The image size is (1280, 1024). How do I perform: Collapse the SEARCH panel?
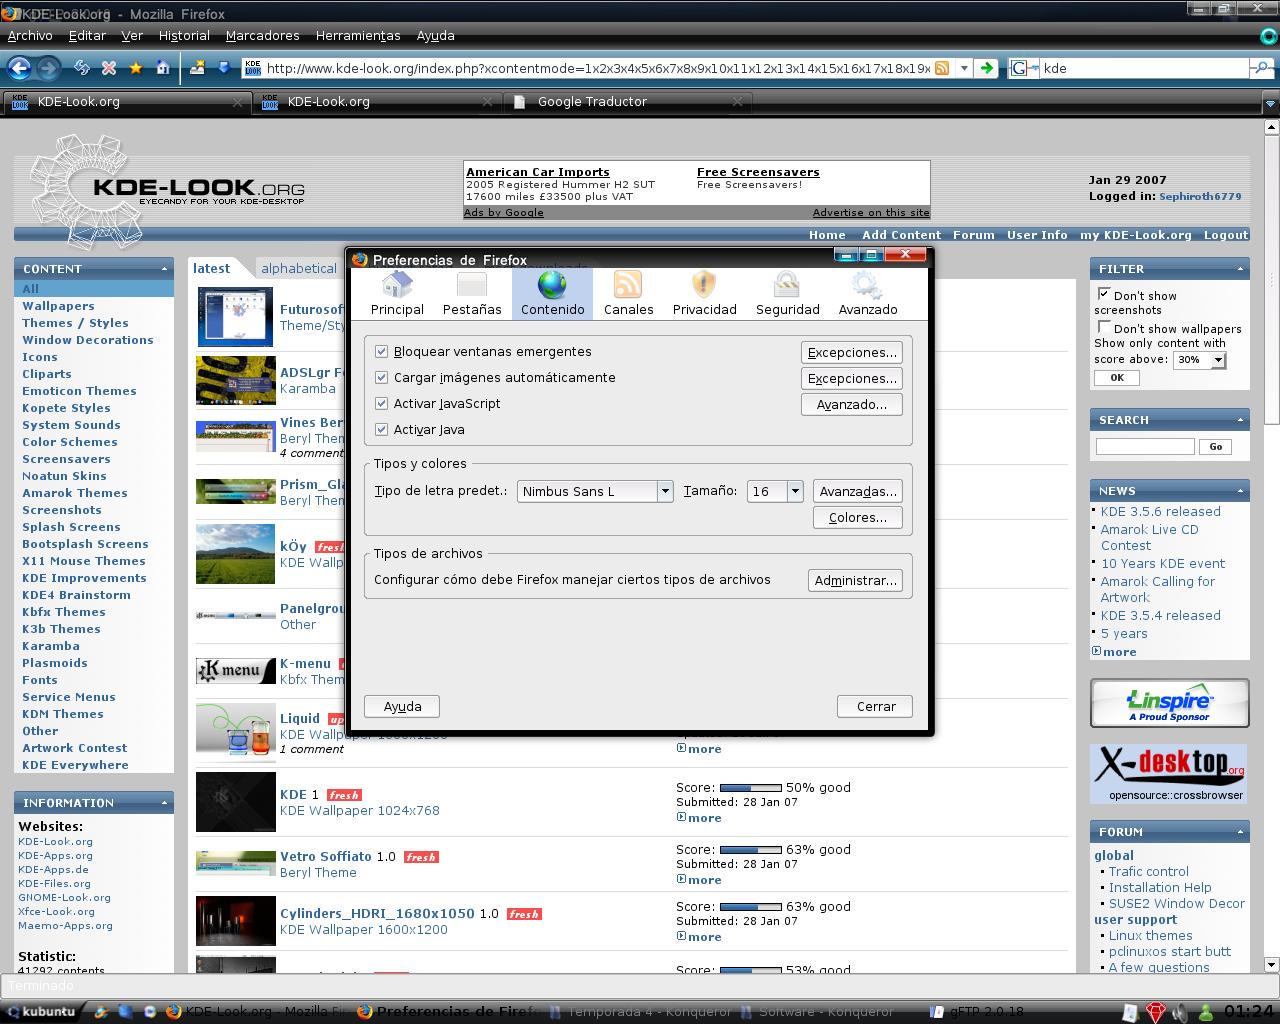pyautogui.click(x=1240, y=420)
